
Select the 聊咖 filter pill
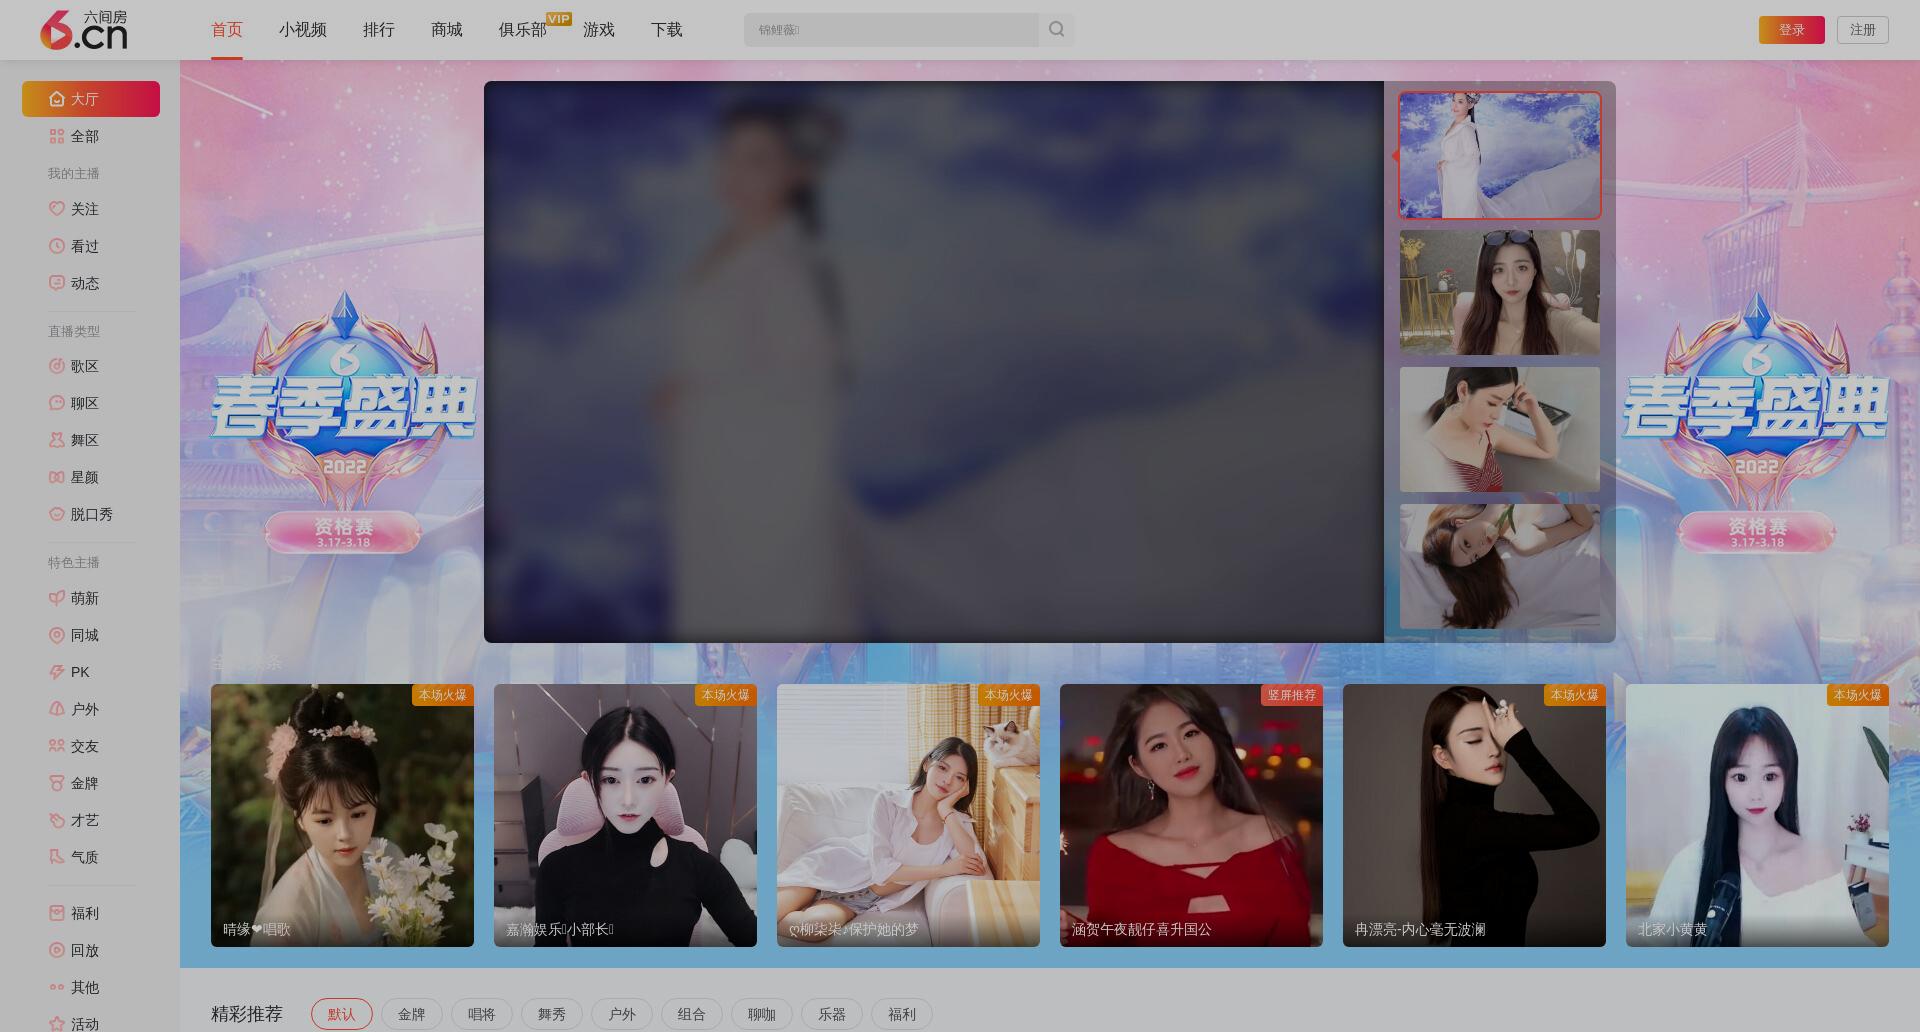[x=762, y=1014]
